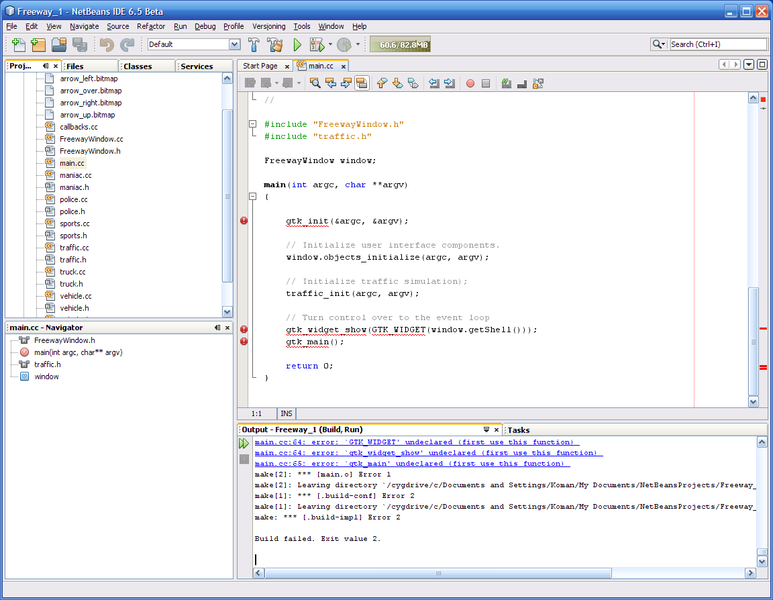This screenshot has height=600, width=773.
Task: Click the last editor toolbar icon after Uncomment
Action: [x=538, y=83]
